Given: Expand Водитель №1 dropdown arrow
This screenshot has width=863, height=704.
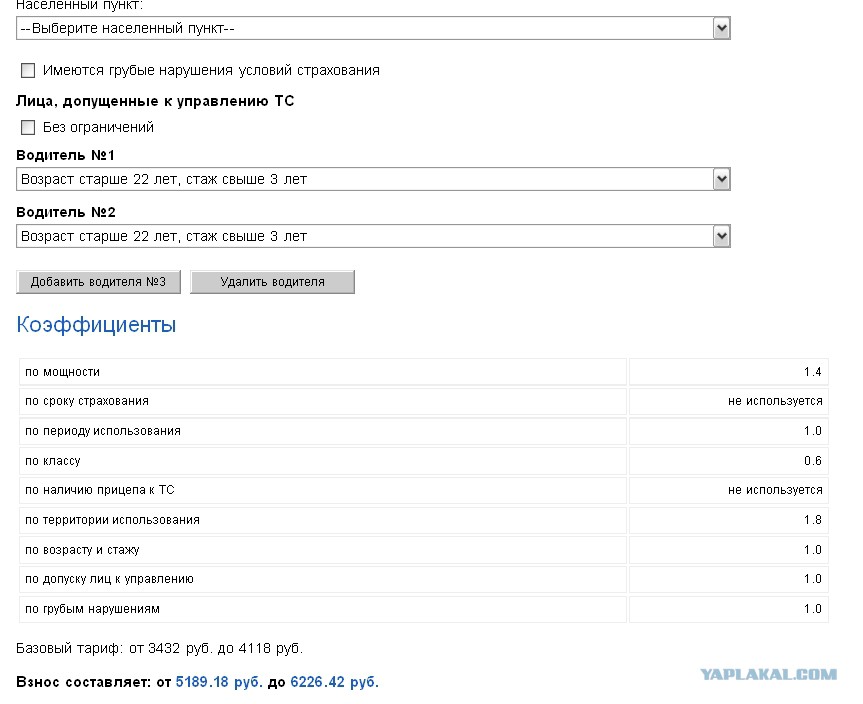Looking at the screenshot, I should [721, 179].
